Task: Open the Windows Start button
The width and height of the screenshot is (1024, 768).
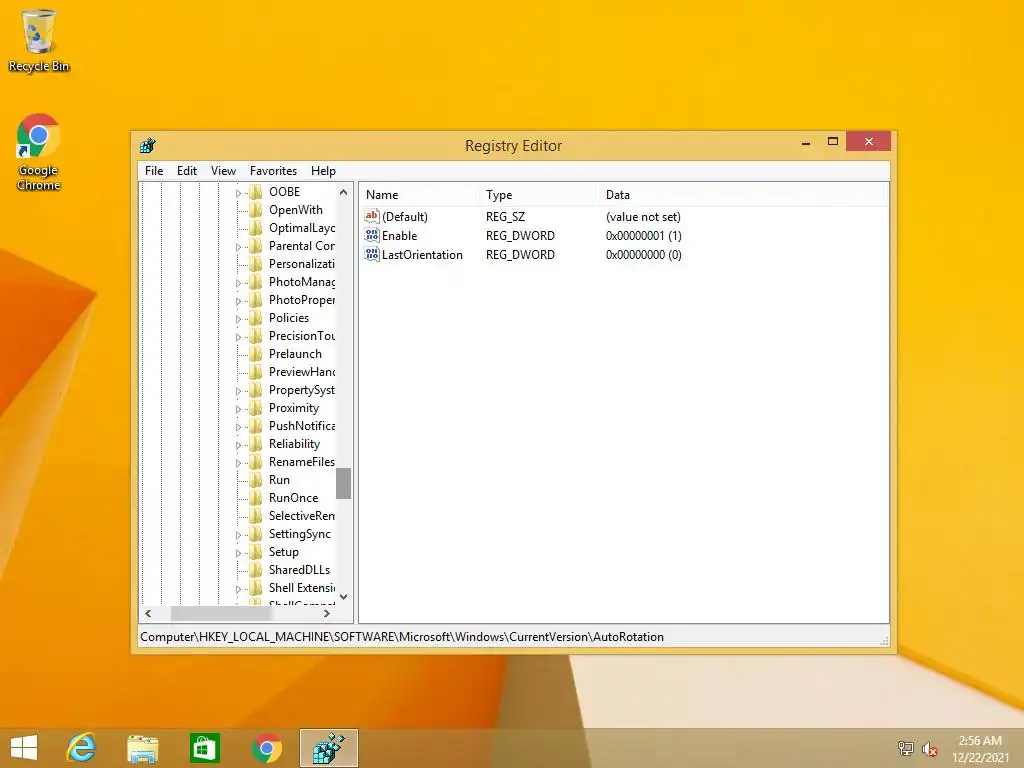Action: tap(24, 748)
